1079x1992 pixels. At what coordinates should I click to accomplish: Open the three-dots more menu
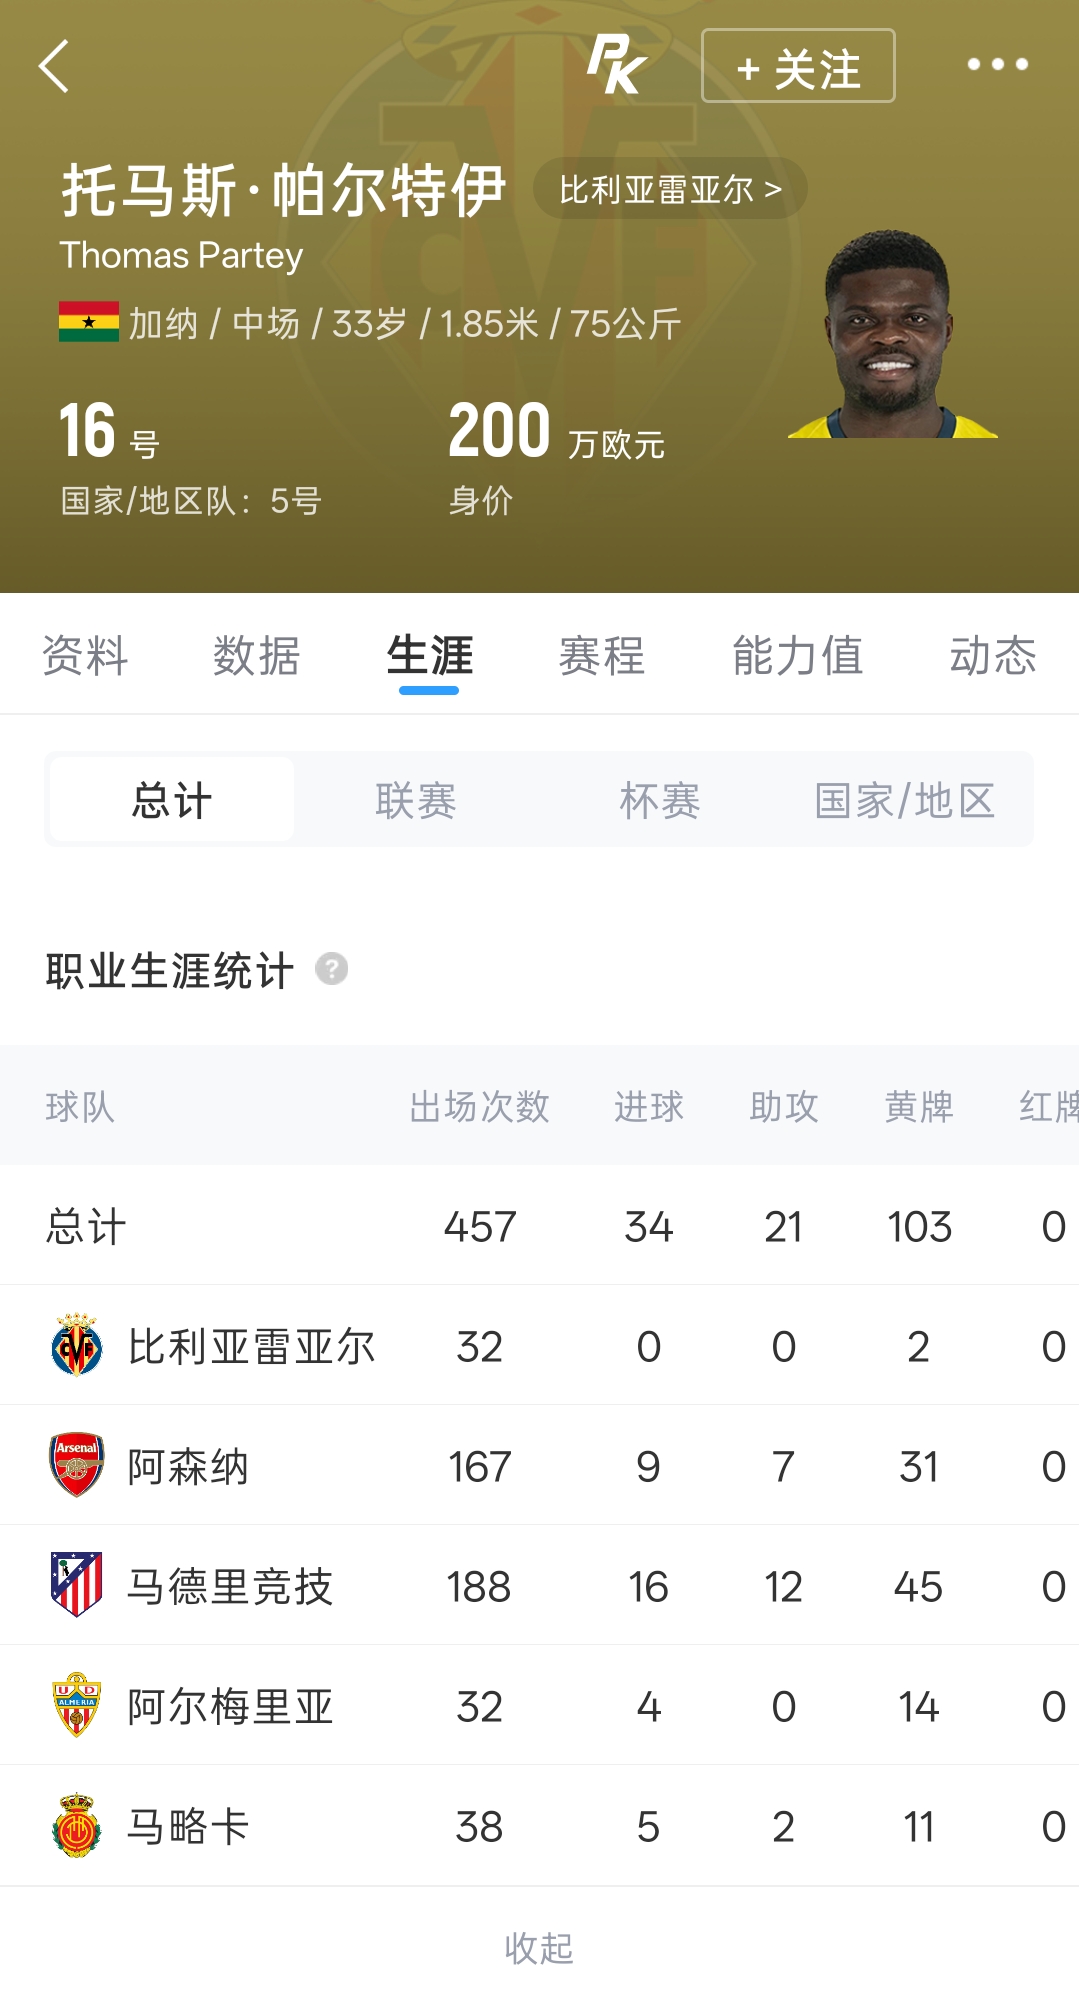click(x=997, y=65)
